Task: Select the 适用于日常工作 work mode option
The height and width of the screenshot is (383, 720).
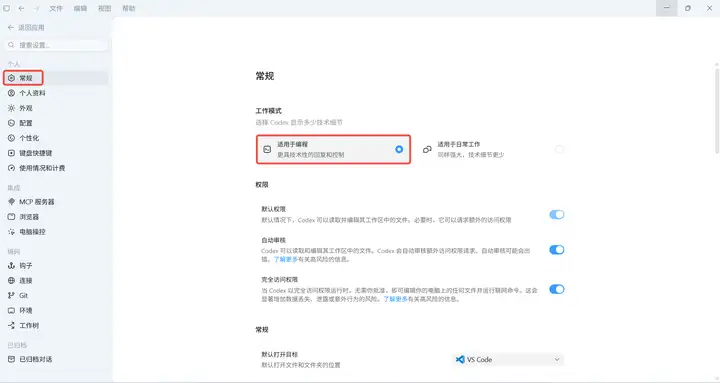Action: pyautogui.click(x=493, y=149)
